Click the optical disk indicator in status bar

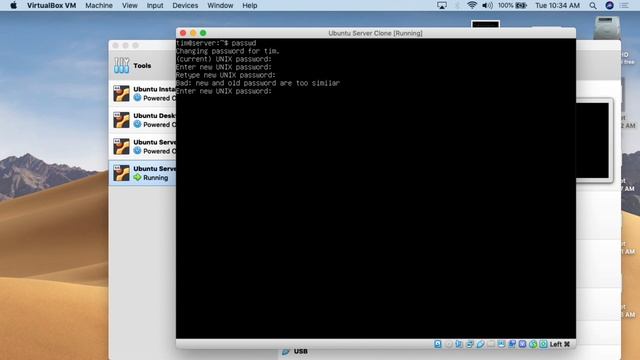tap(449, 344)
